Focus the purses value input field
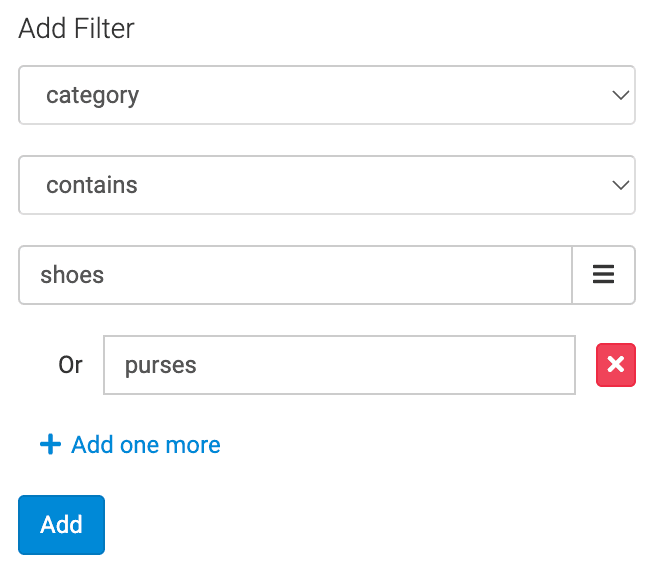This screenshot has height=570, width=656. click(x=339, y=365)
